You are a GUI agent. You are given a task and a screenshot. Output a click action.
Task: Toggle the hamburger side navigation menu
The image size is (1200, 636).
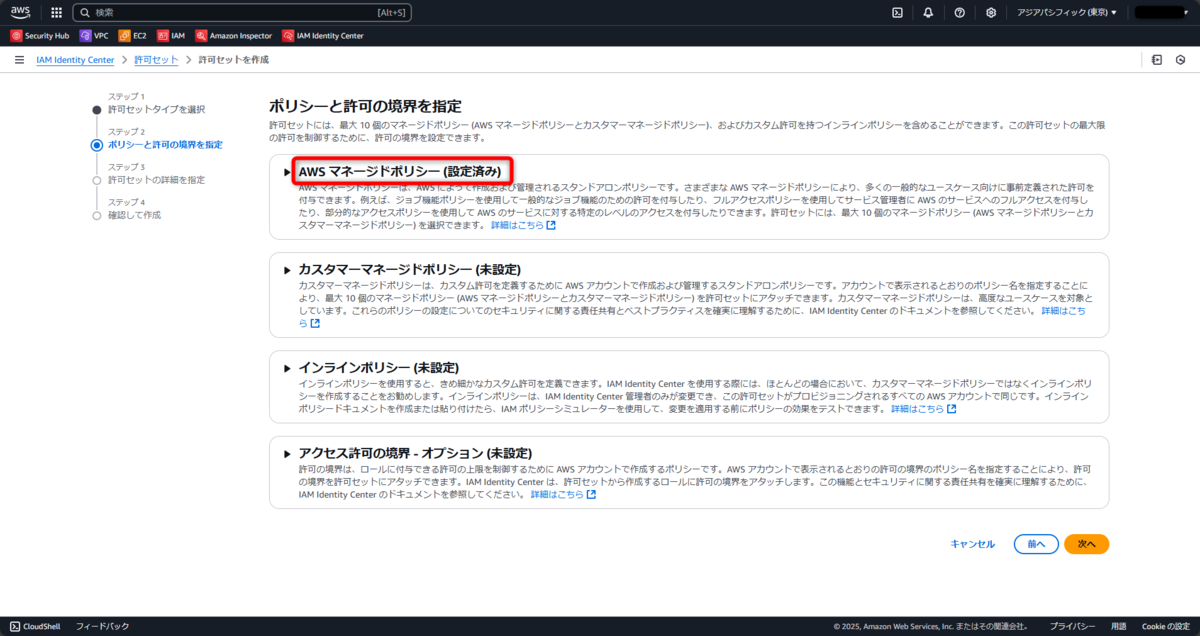point(19,60)
